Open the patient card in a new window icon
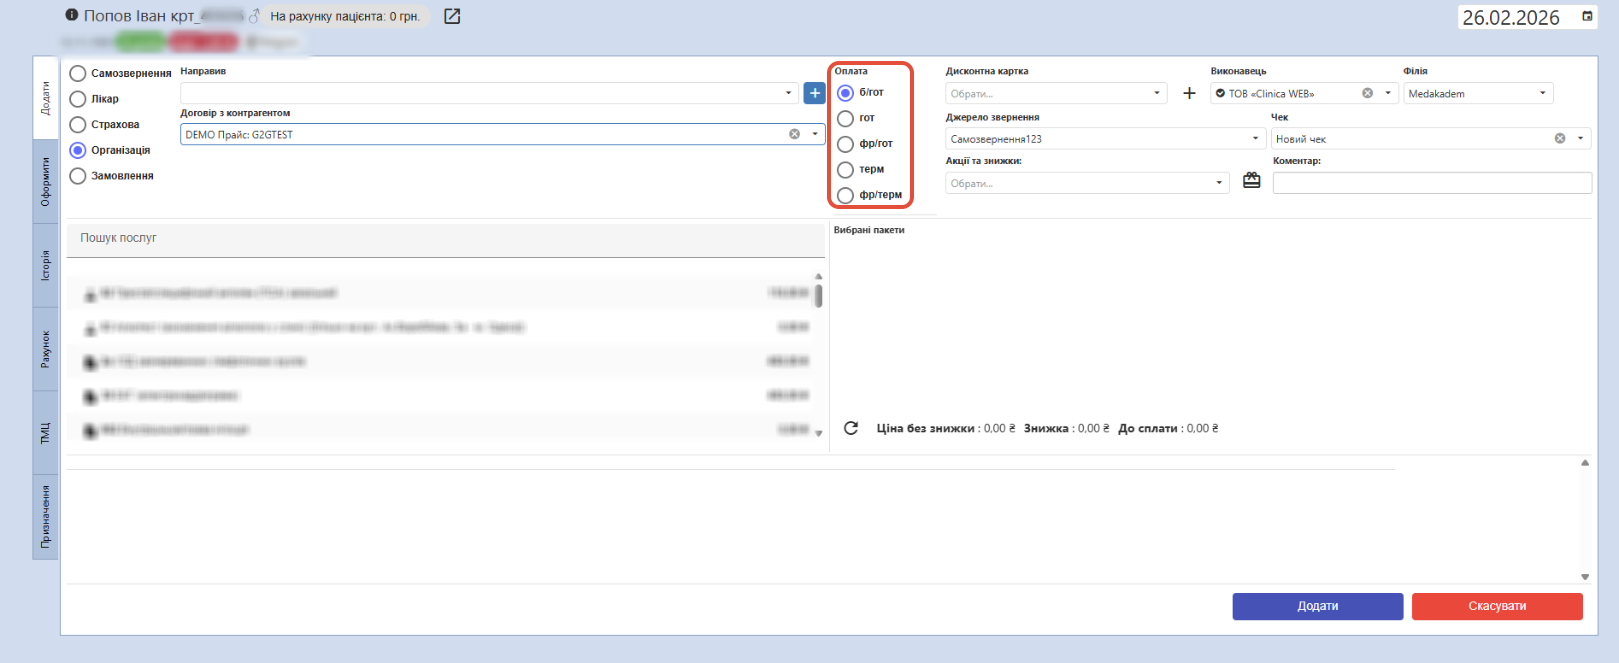This screenshot has height=663, width=1619. (x=452, y=16)
